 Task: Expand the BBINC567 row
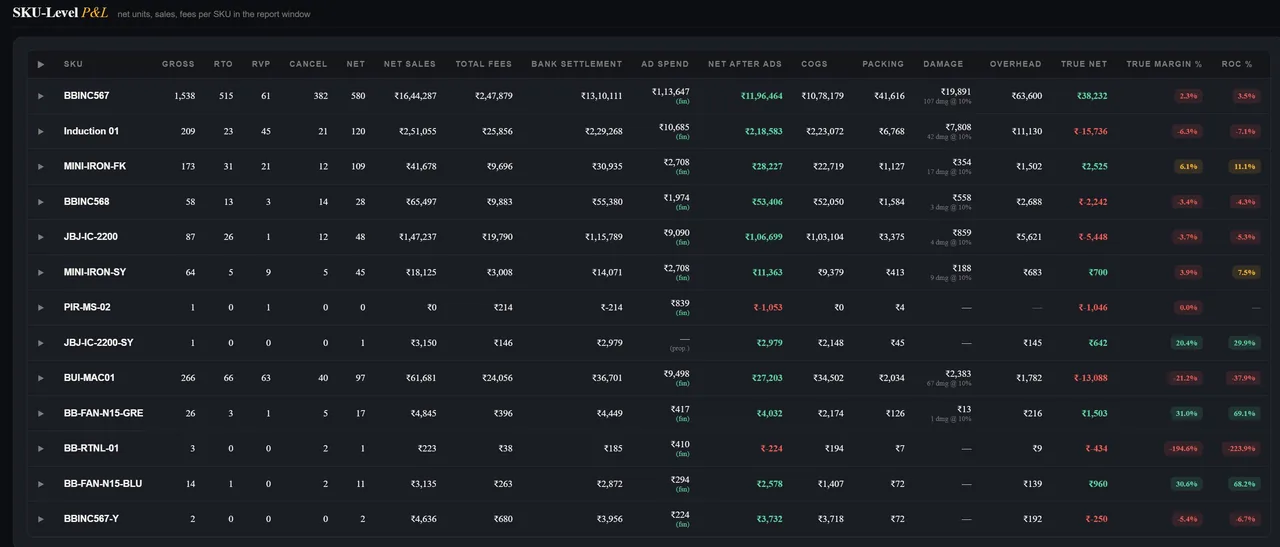coord(41,96)
